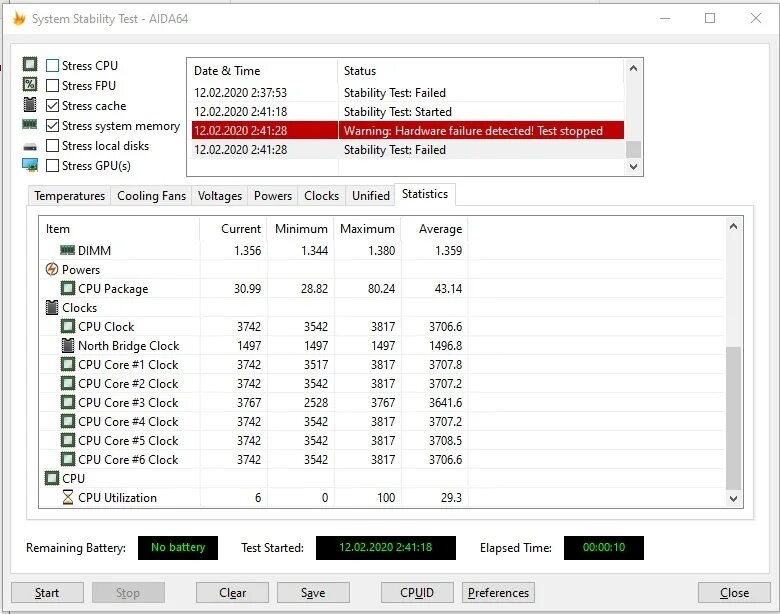Screen dimensions: 780x614
Task: Click the CPU Core #2 Clock icon
Action: (x=68, y=383)
